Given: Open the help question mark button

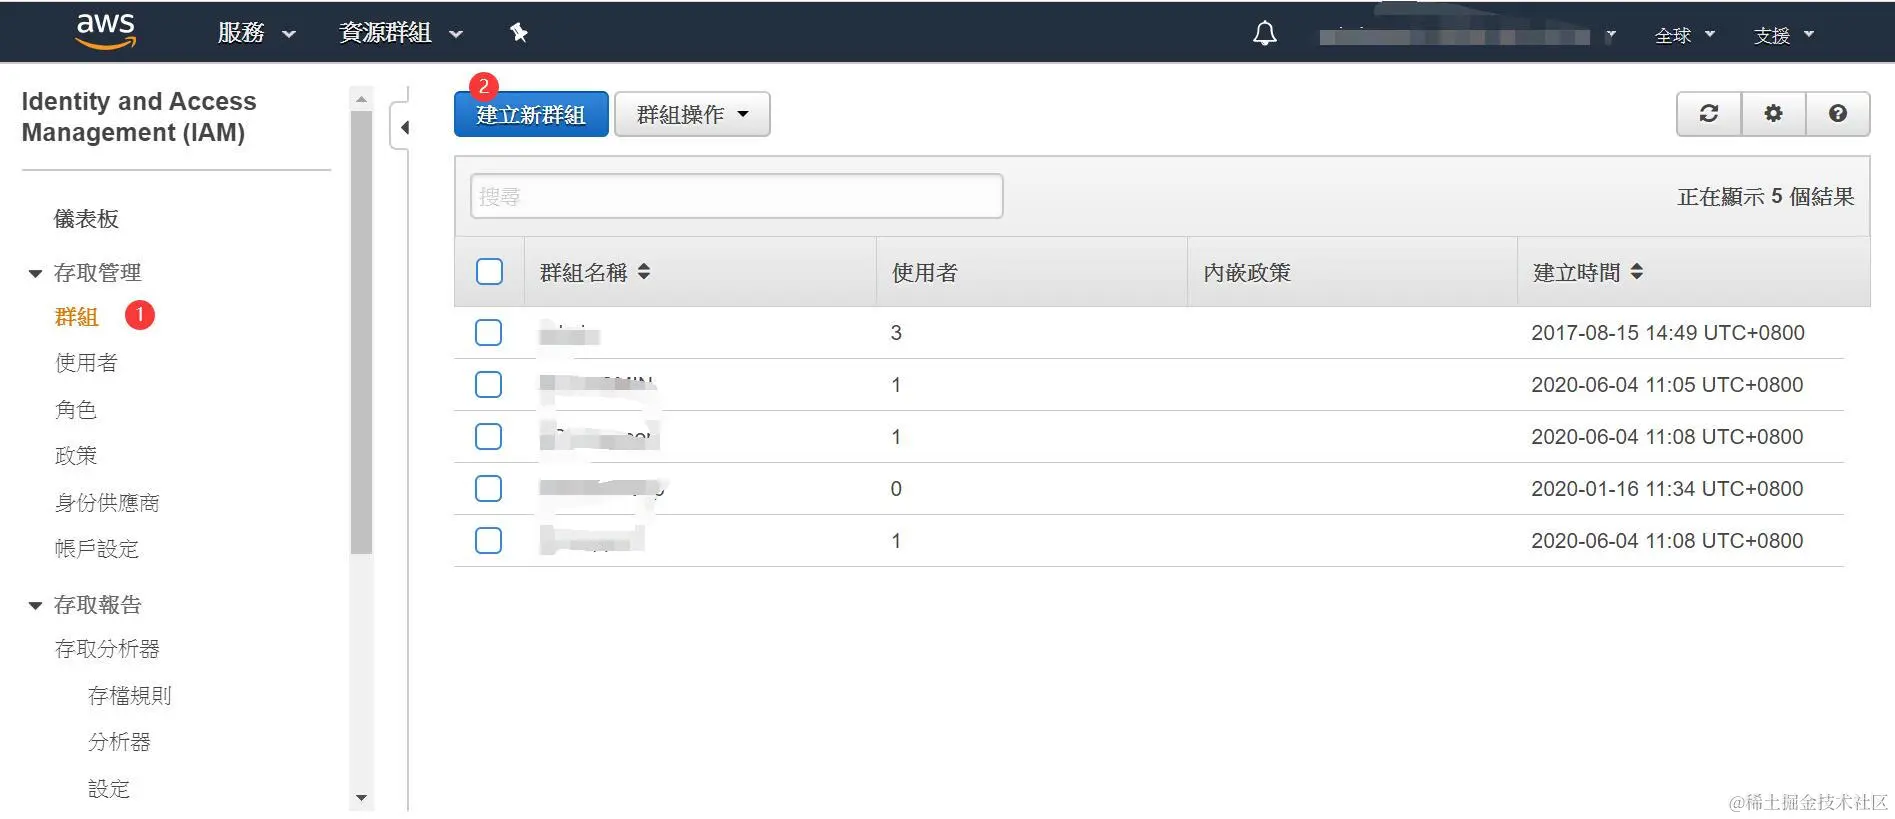Looking at the screenshot, I should [1838, 113].
